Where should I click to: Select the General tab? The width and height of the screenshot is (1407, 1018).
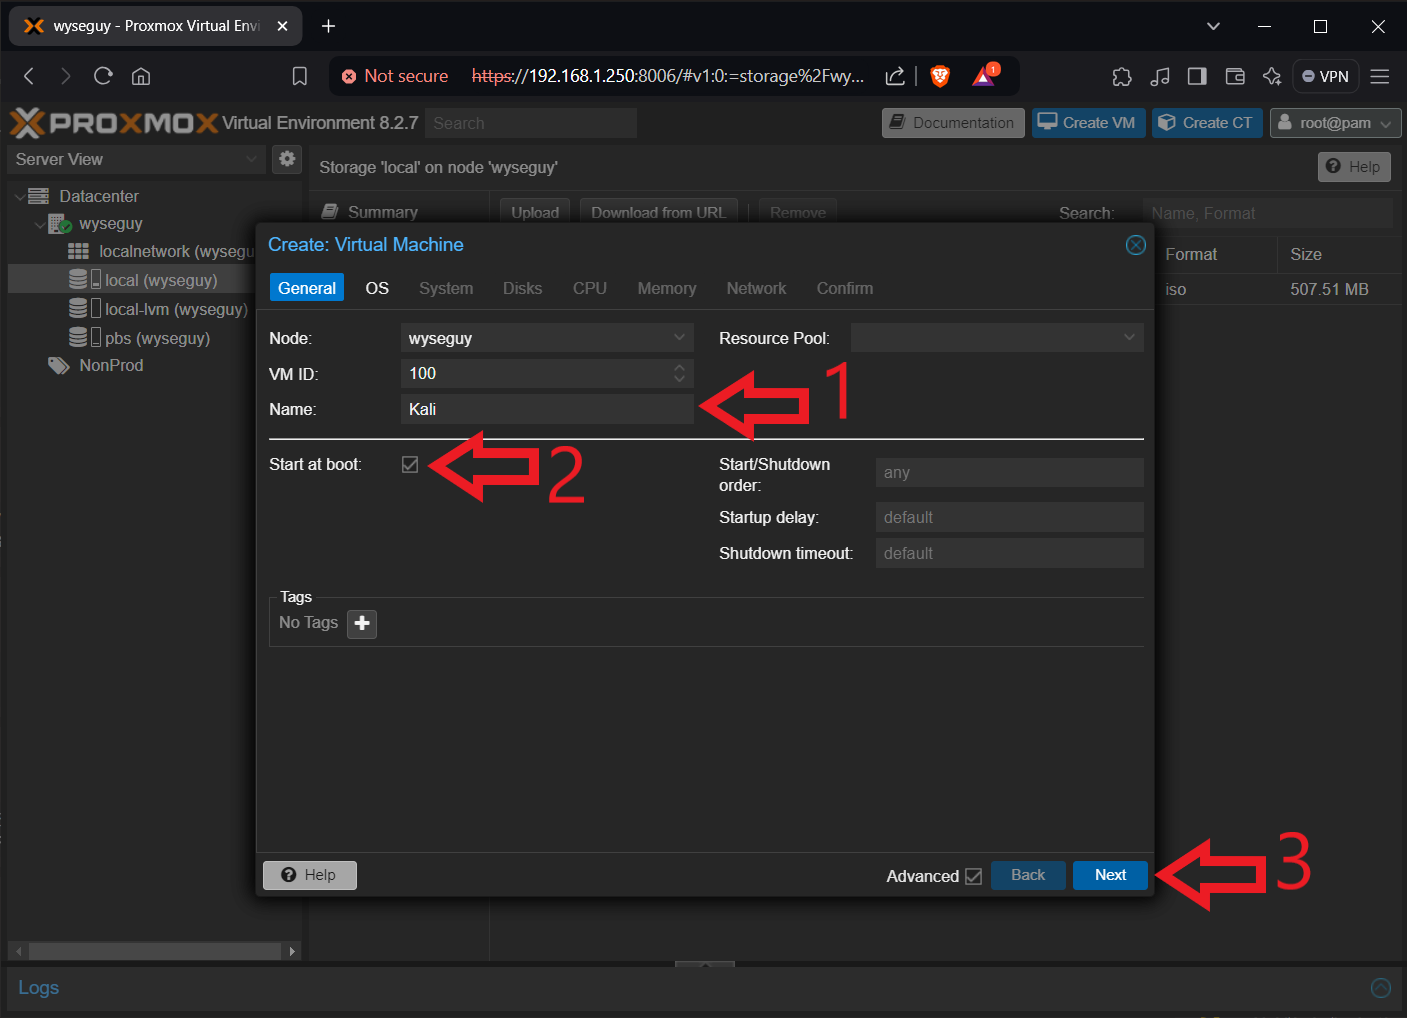tap(307, 288)
